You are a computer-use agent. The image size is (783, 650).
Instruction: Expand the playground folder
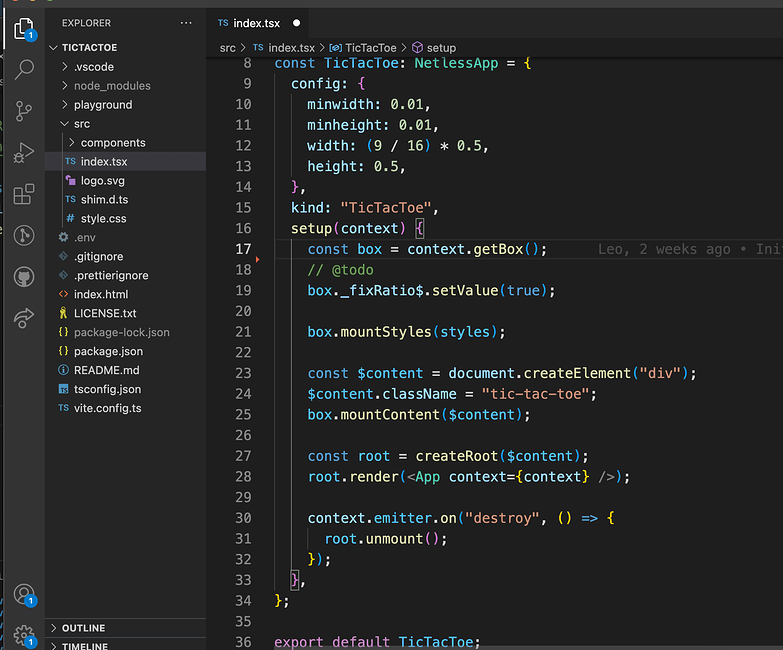click(x=64, y=104)
